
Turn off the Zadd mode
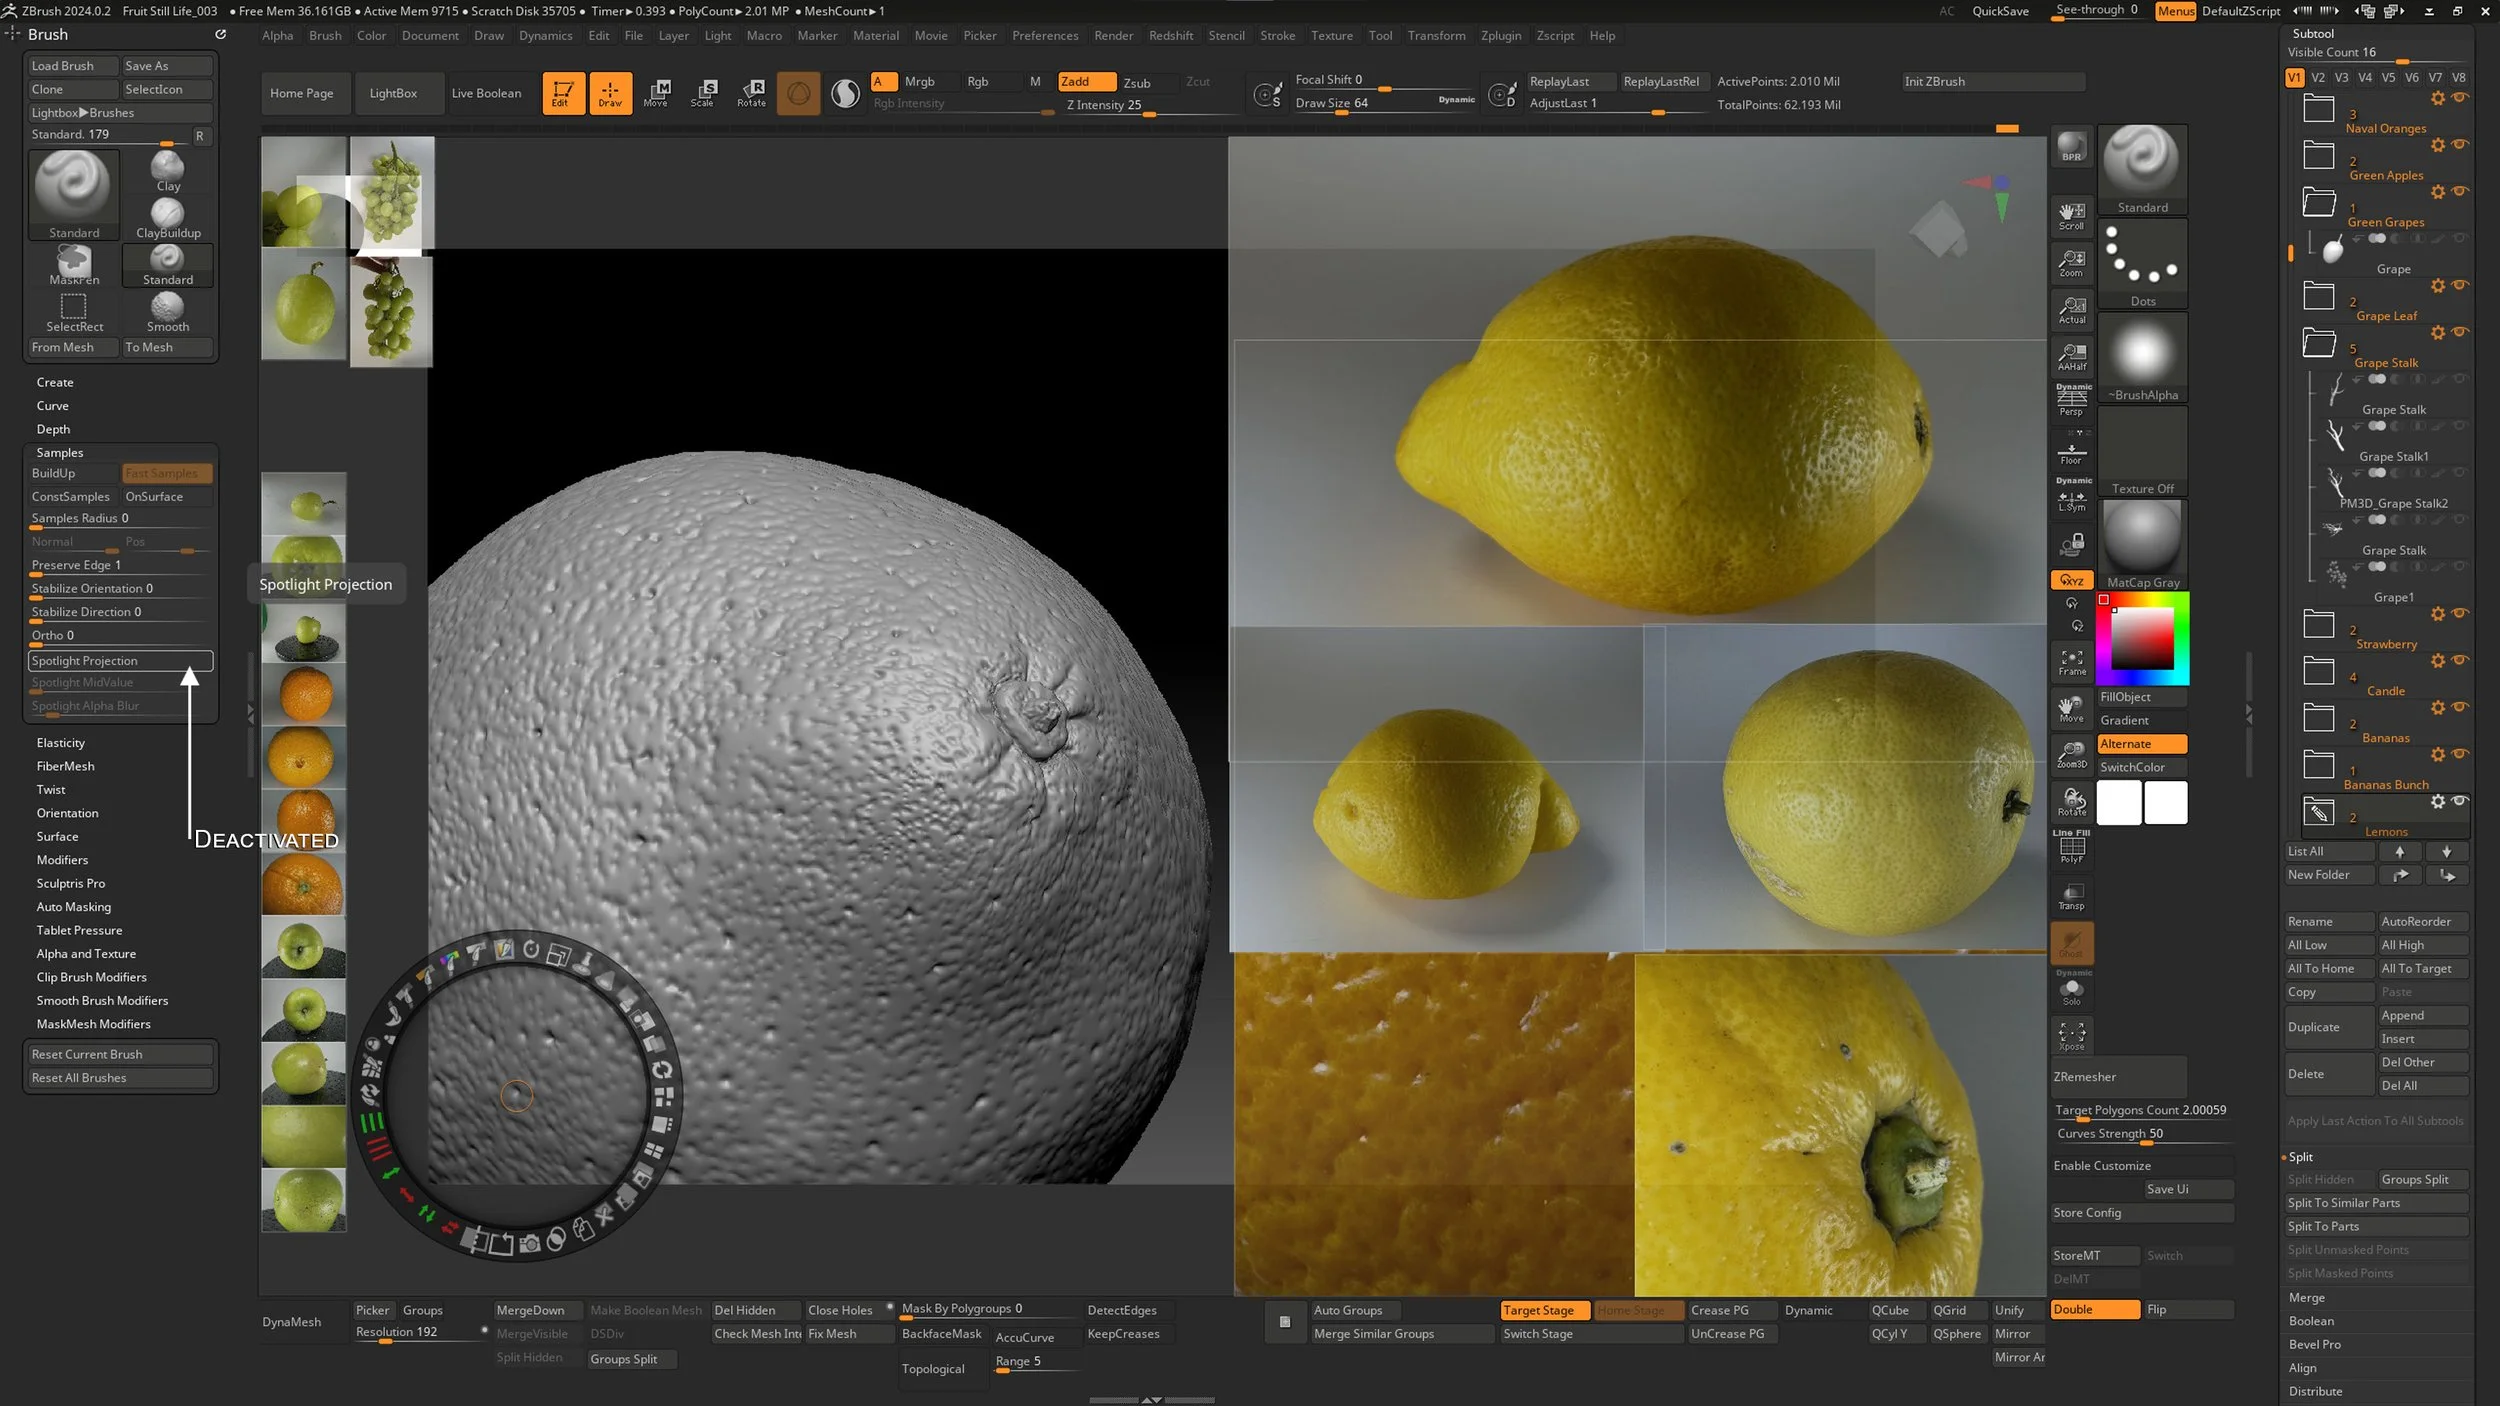[1086, 82]
